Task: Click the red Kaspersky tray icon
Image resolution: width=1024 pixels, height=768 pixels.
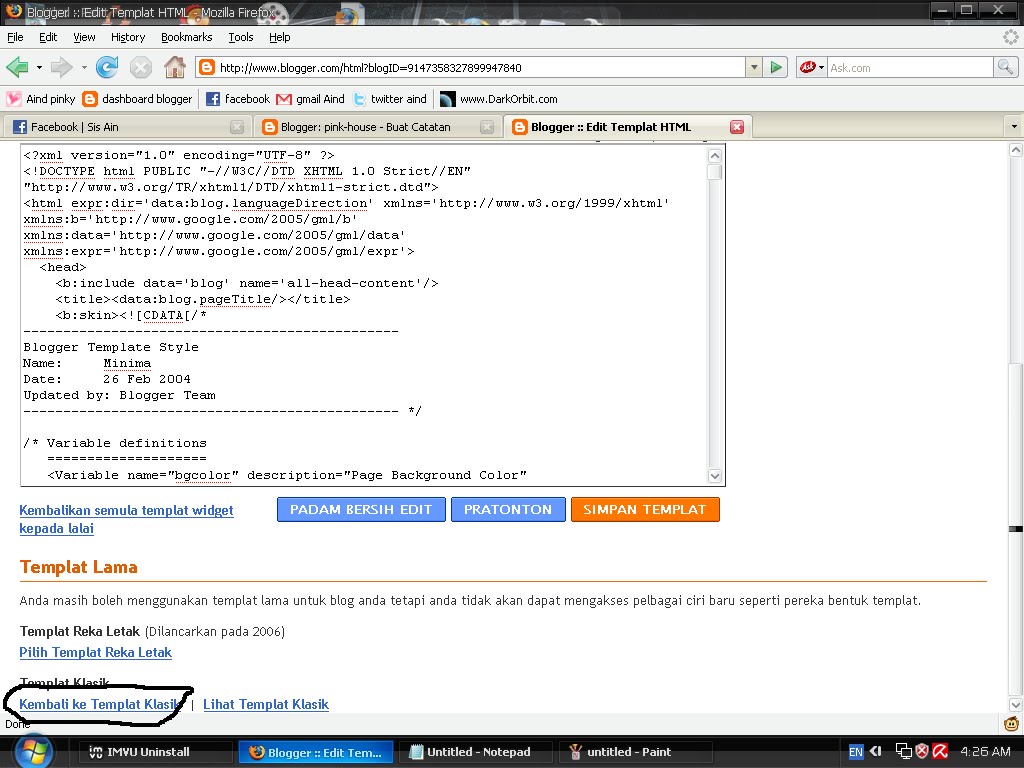Action: (x=940, y=751)
